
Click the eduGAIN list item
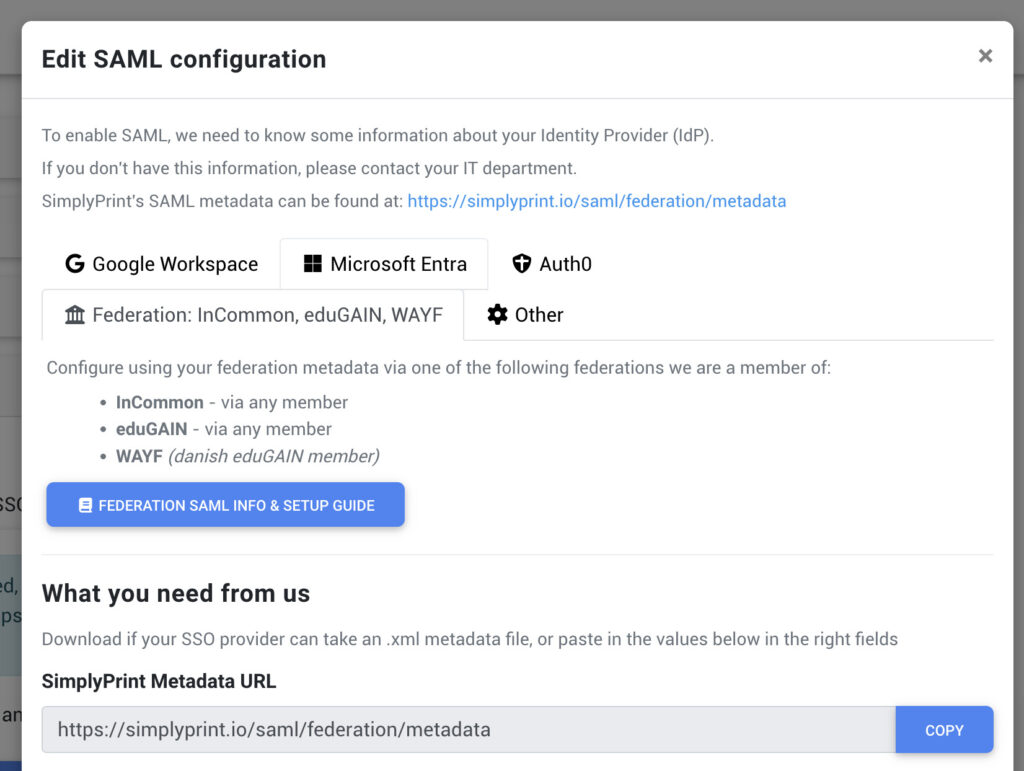click(224, 429)
